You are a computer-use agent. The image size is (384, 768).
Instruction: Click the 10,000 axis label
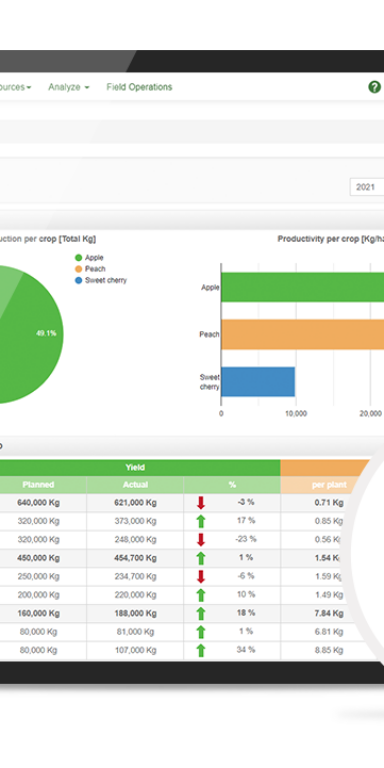(x=296, y=414)
